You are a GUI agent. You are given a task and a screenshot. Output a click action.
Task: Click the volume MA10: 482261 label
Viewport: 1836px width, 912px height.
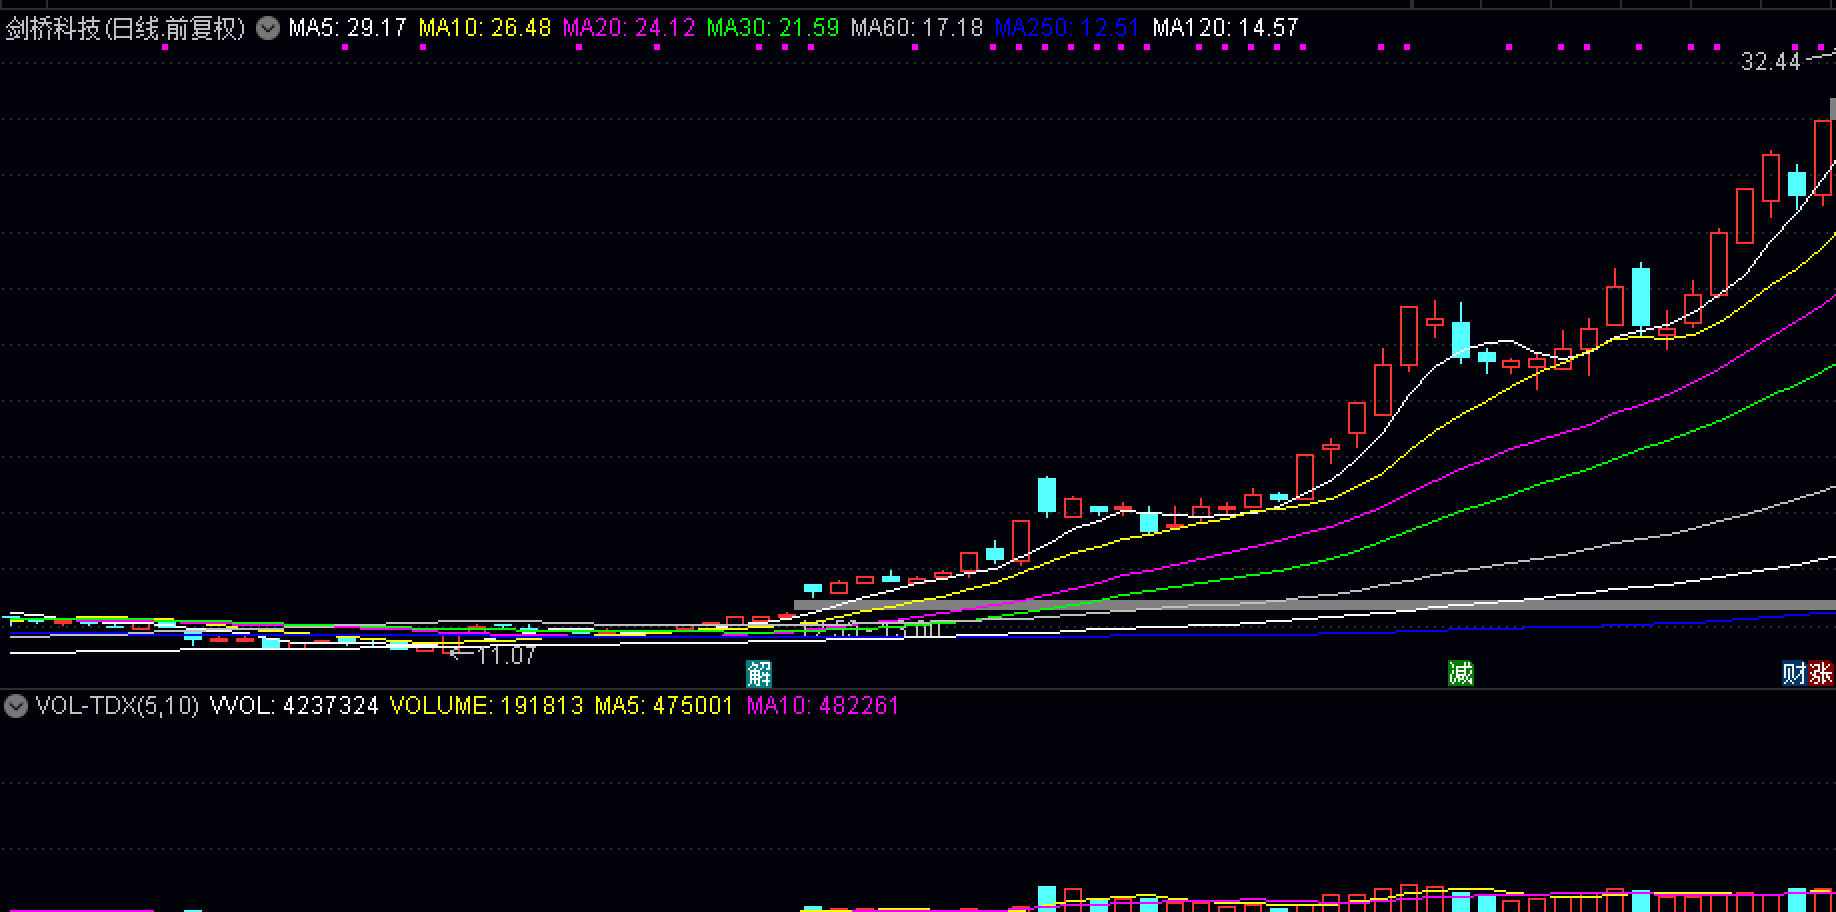[822, 706]
